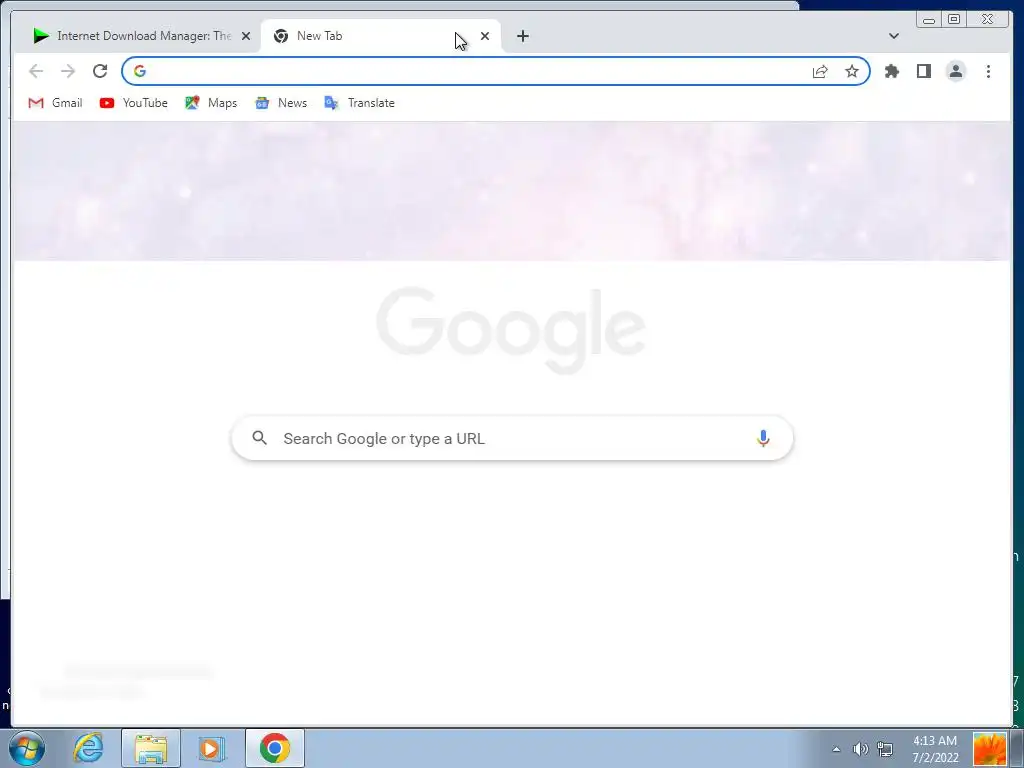
Task: Click the orange flower tray icon
Action: pyautogui.click(x=989, y=749)
